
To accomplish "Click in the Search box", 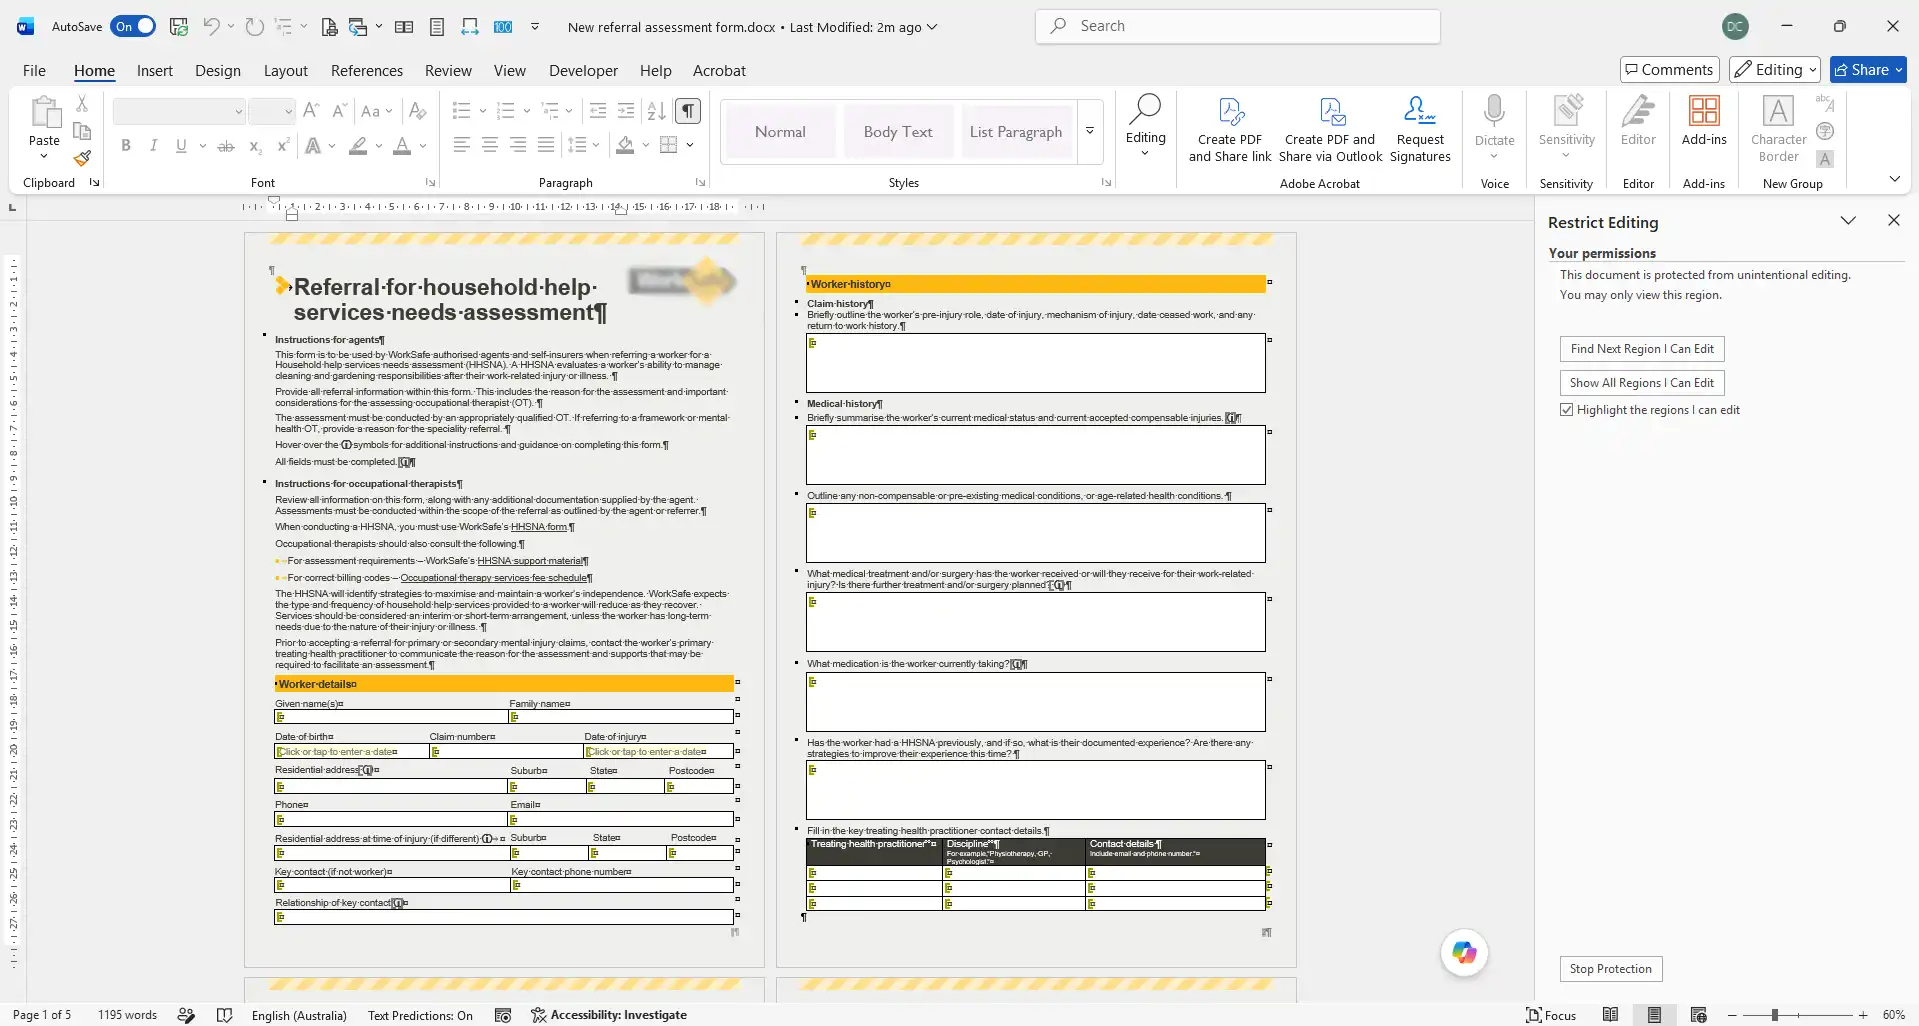I will coord(1238,26).
